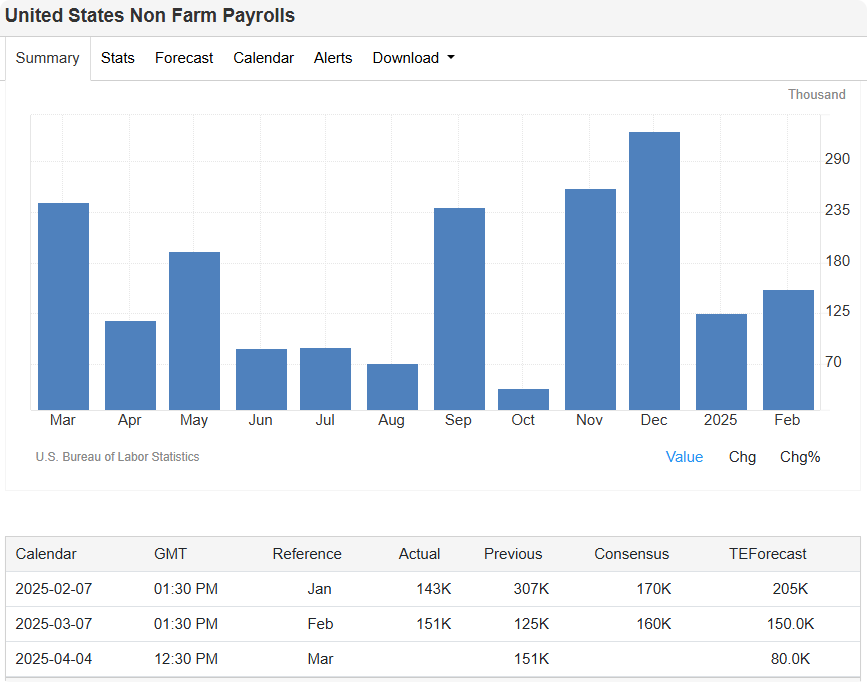
Task: Switch chart to Chg% view
Action: 800,457
